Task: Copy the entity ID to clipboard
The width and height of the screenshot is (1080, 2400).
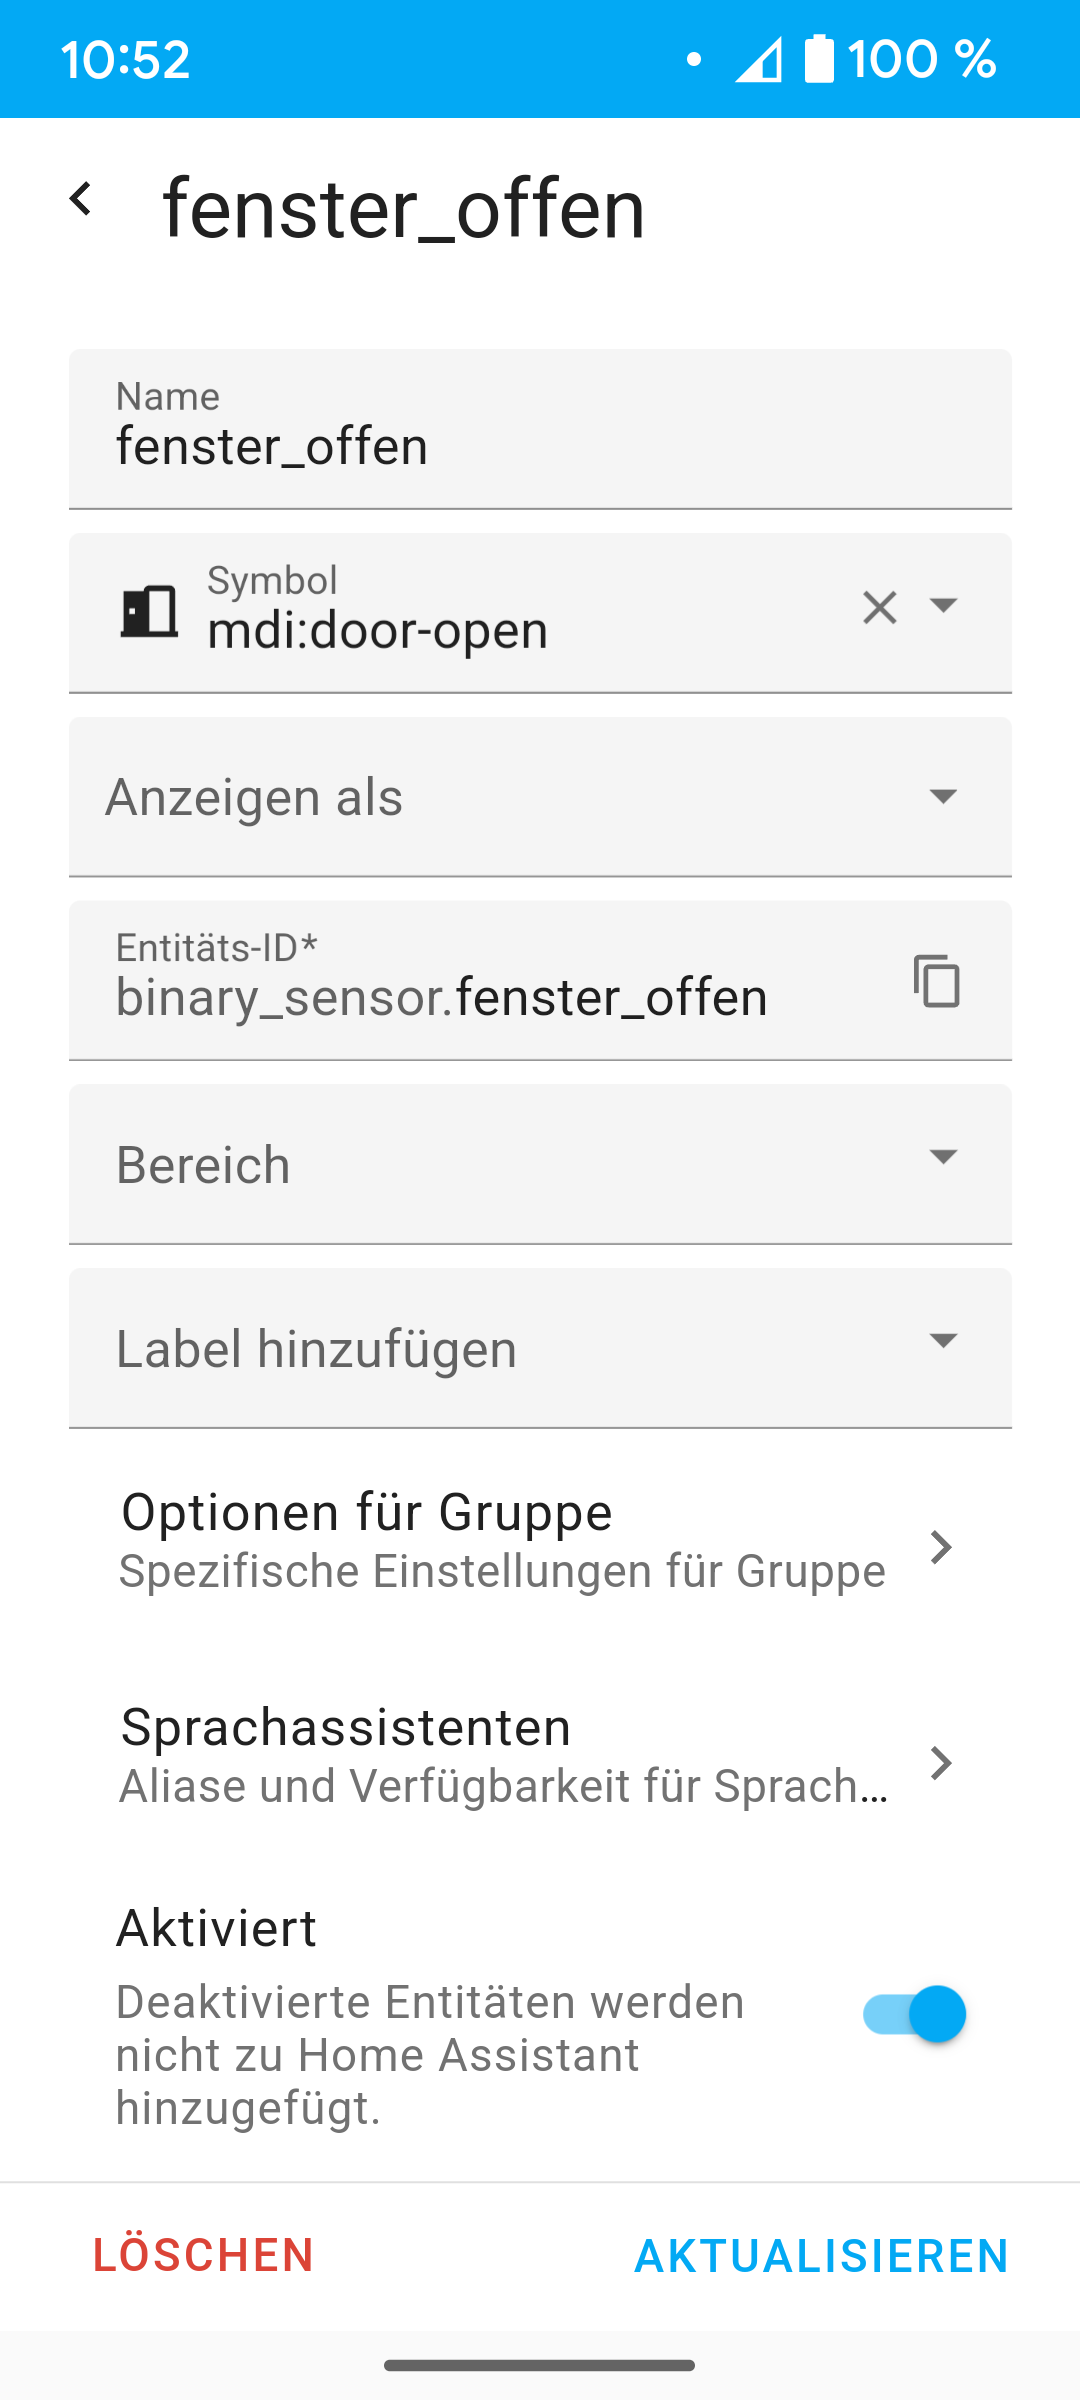Action: click(x=937, y=981)
